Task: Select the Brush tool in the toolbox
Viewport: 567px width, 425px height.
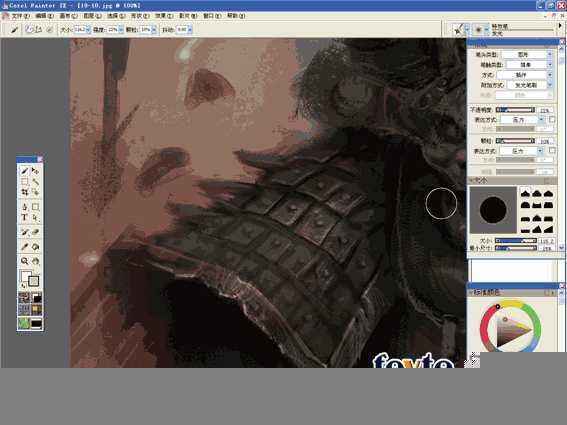Action: pos(24,170)
